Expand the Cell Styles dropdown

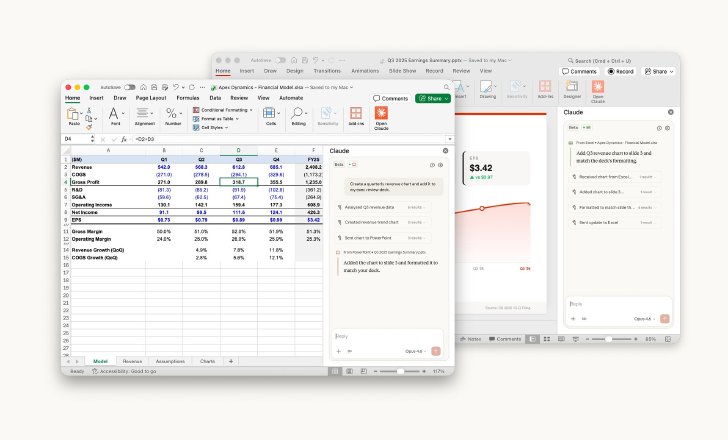point(227,128)
